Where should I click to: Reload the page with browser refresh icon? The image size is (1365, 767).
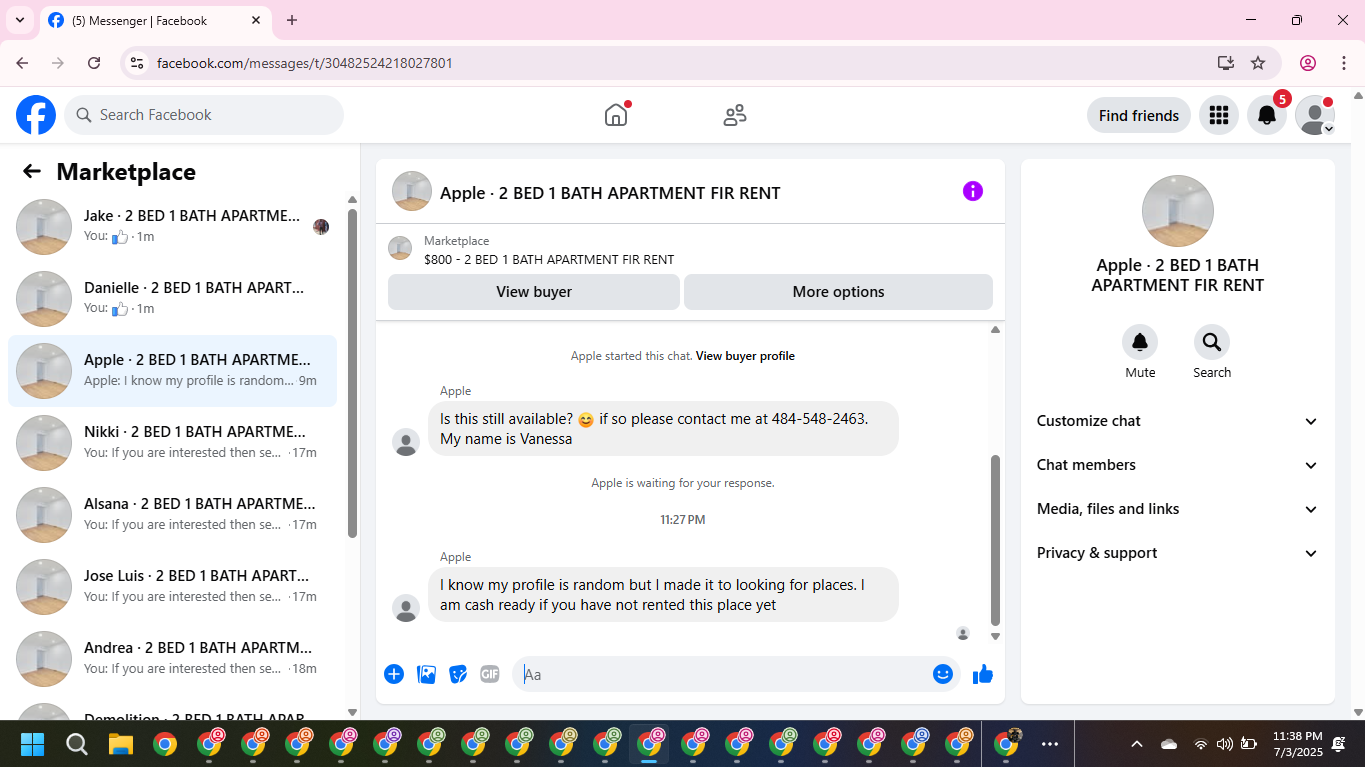point(94,63)
